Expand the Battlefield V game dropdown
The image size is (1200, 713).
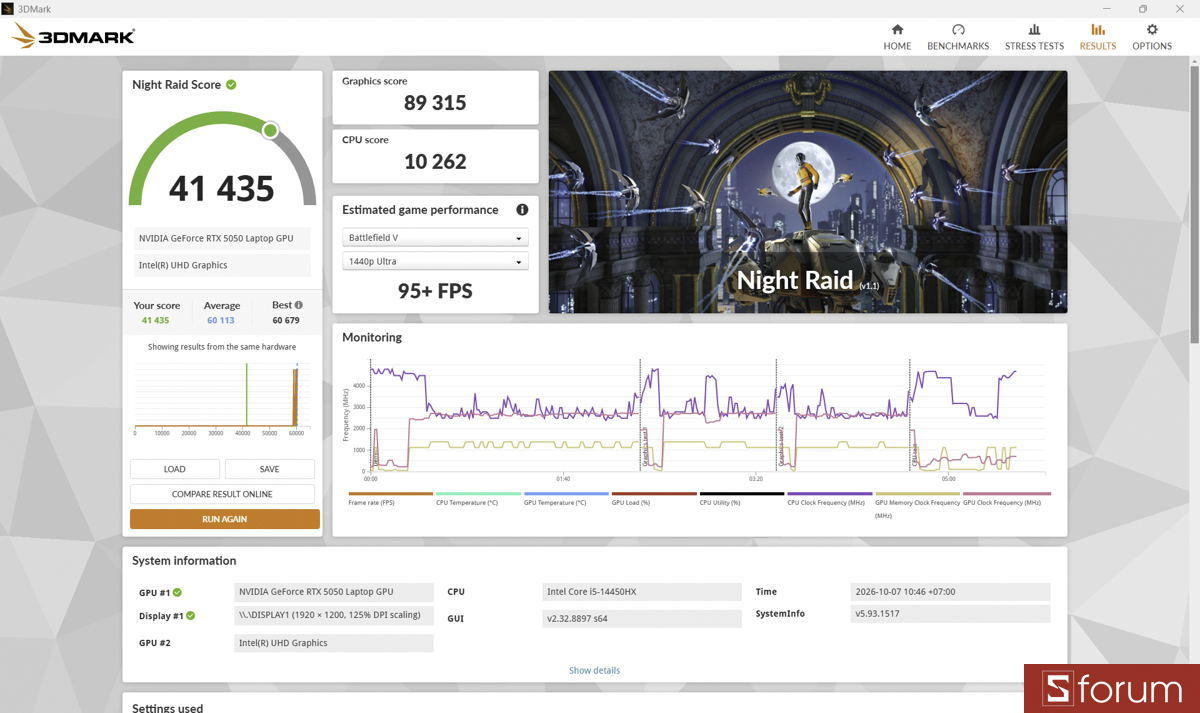point(435,238)
